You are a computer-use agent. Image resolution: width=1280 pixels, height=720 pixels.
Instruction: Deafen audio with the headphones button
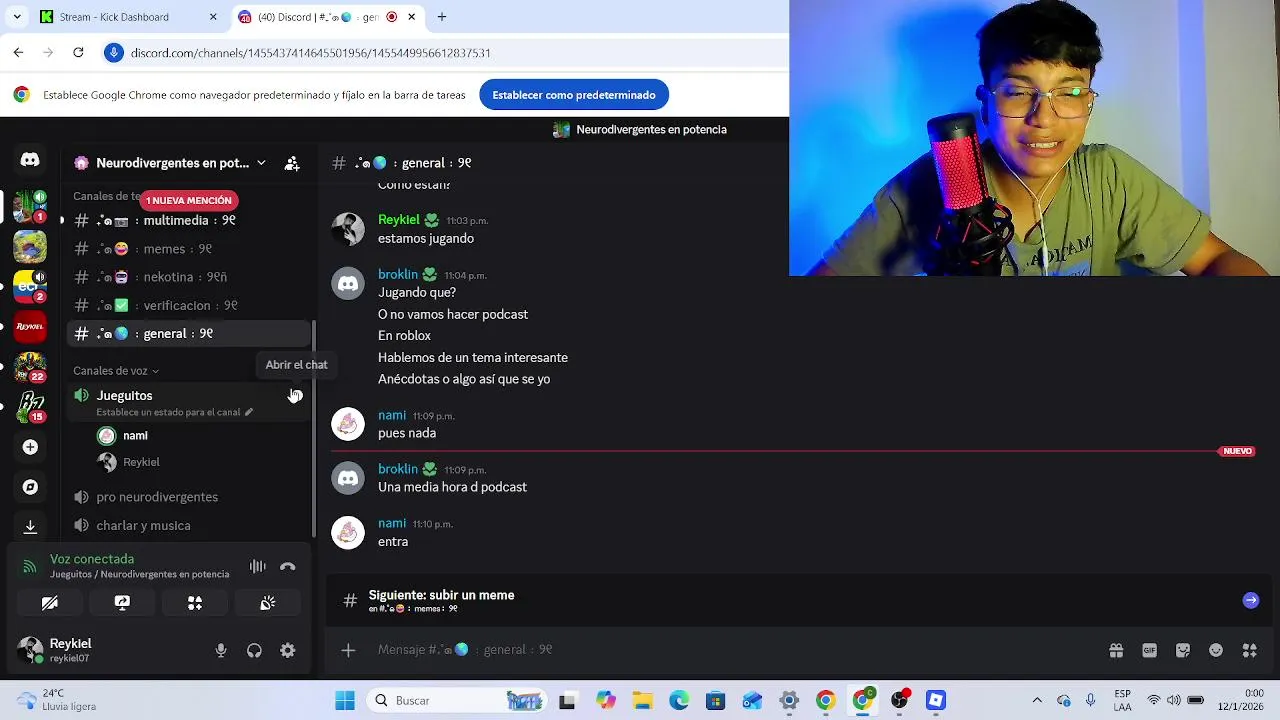[x=254, y=651]
